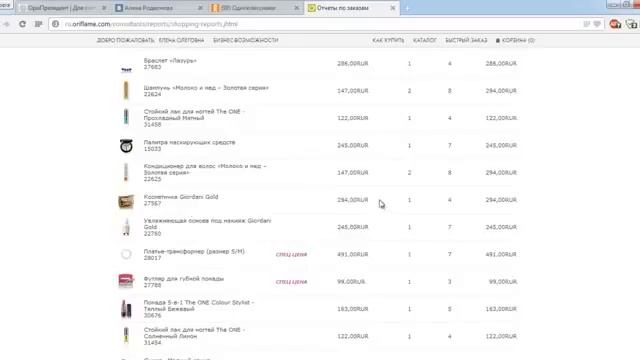The width and height of the screenshot is (640, 360).
Task: Click 'Палитра маскирующих средств' product name
Action: click(x=189, y=142)
